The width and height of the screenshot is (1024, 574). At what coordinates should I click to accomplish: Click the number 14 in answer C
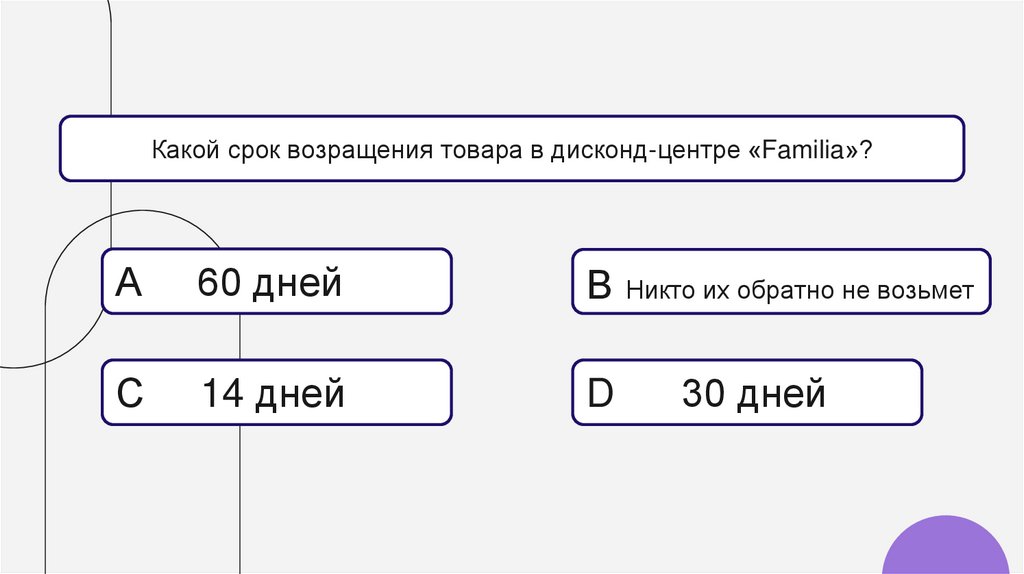pyautogui.click(x=223, y=394)
